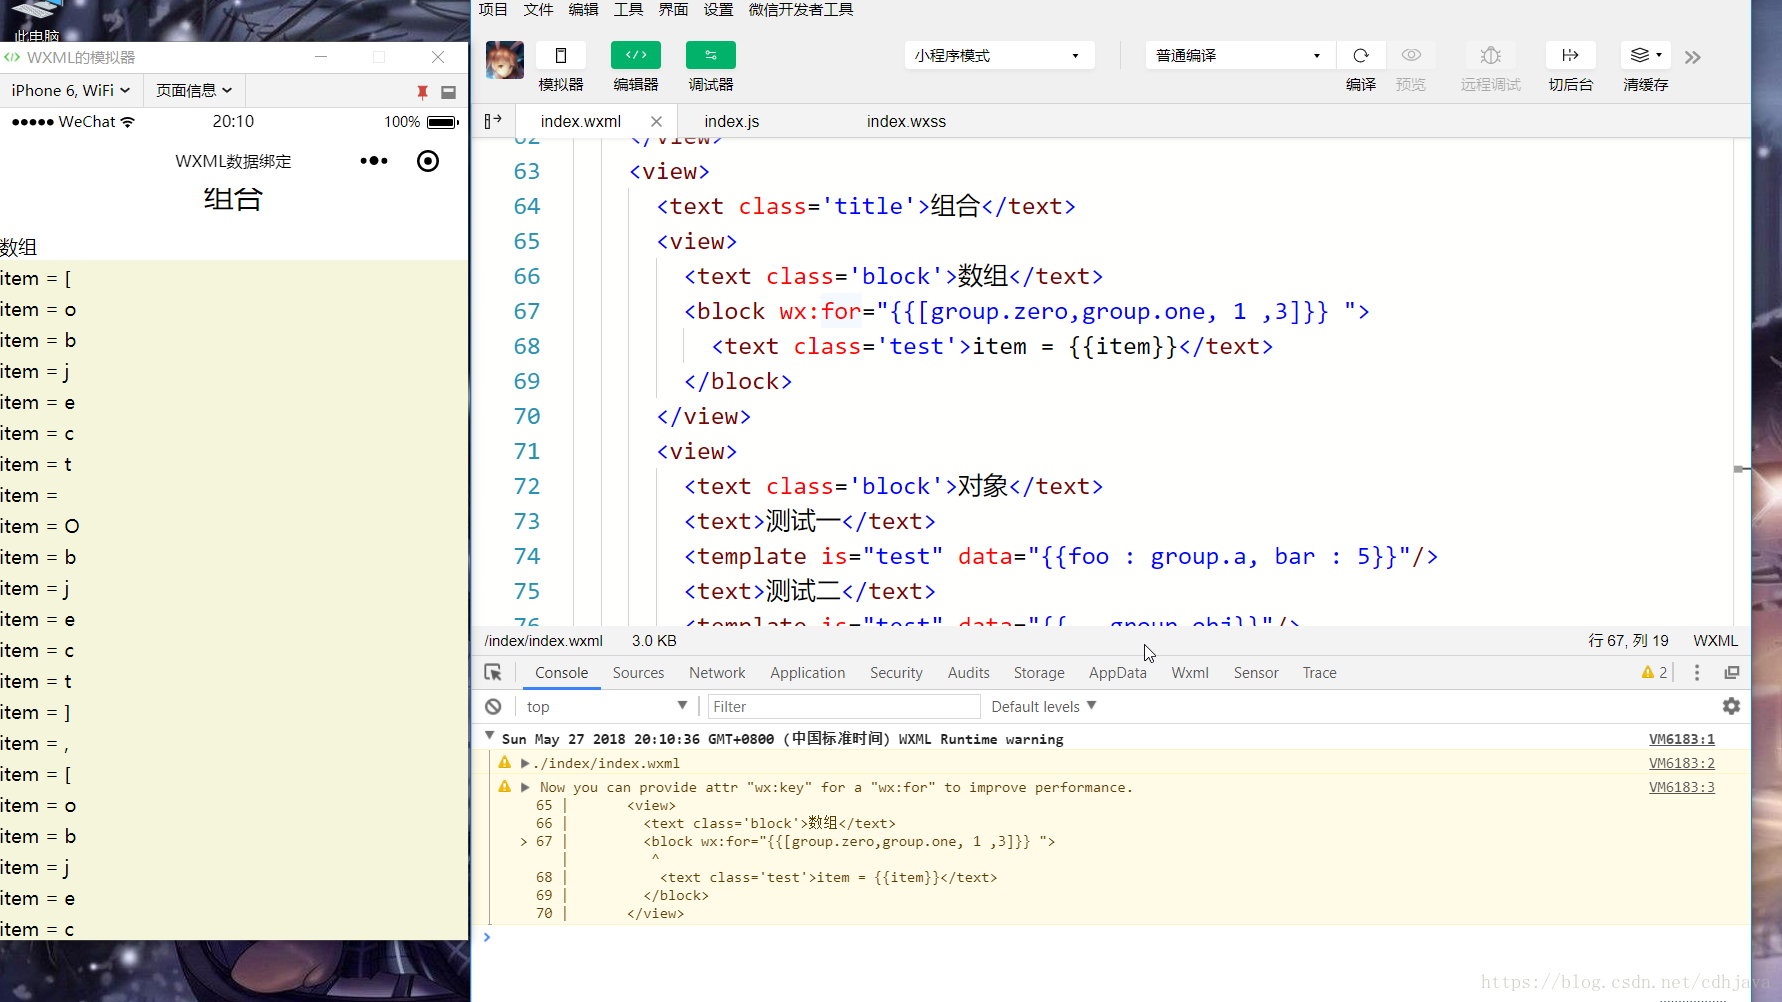Select the Sensor devtools tab
1782x1002 pixels.
[x=1256, y=673]
